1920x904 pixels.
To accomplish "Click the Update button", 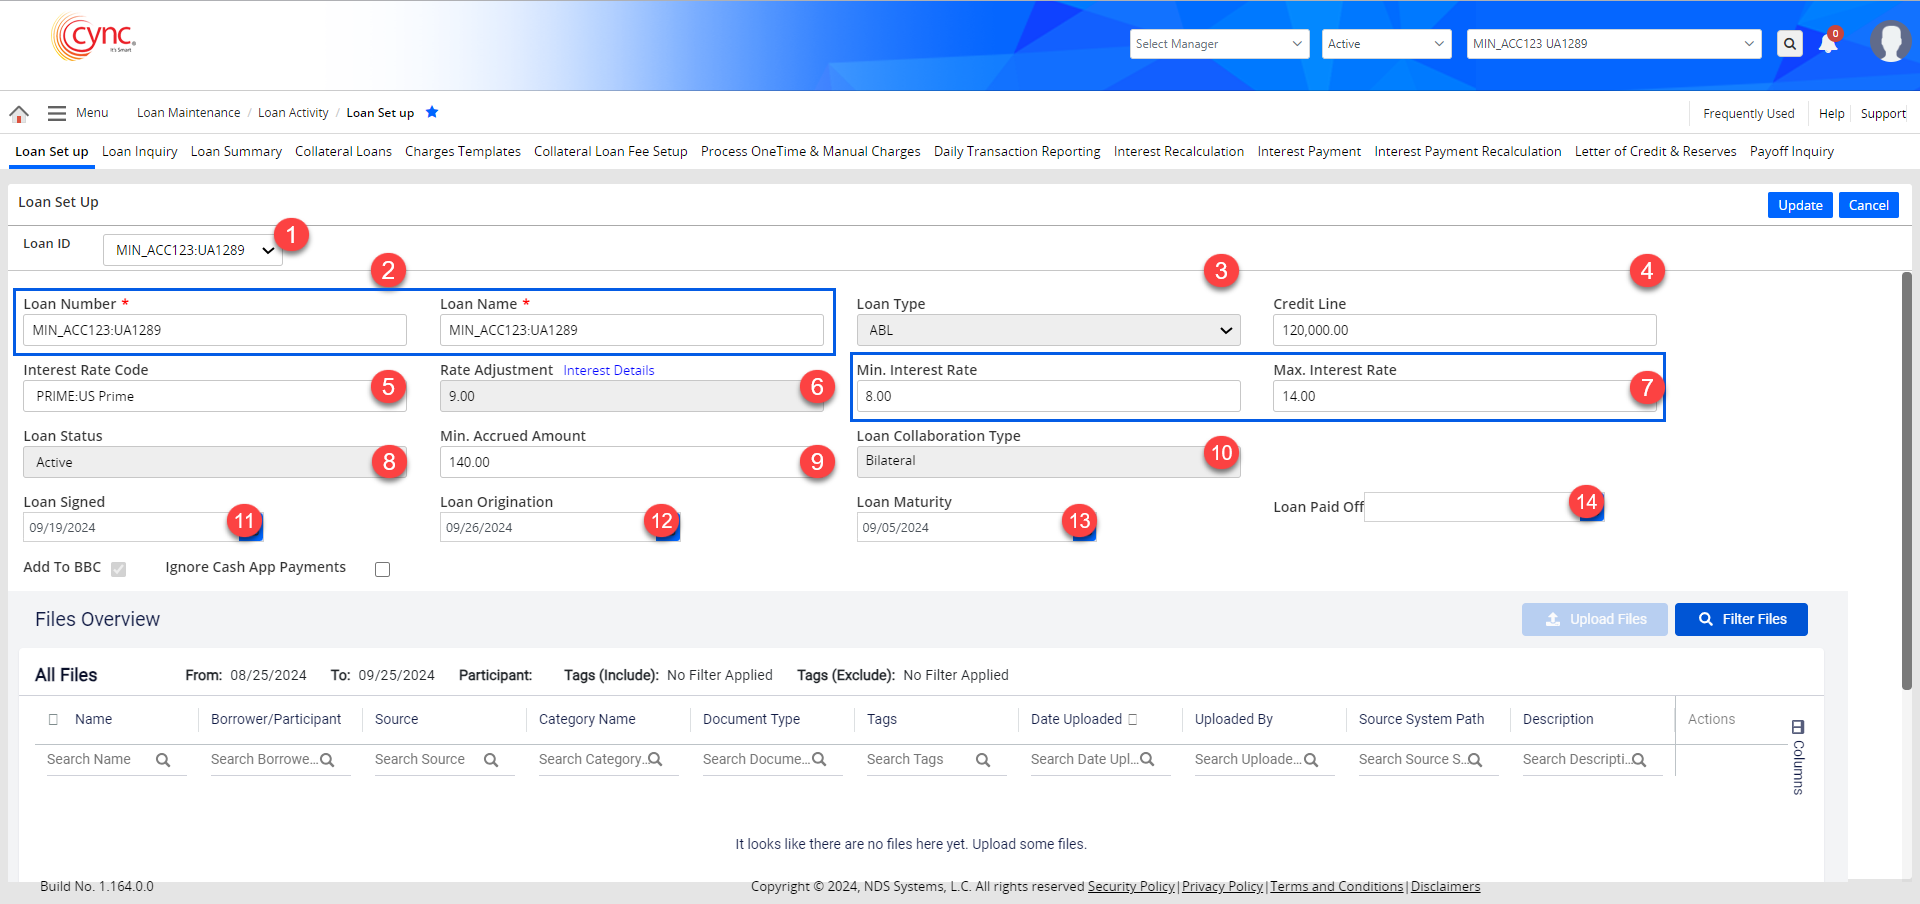I will (x=1799, y=205).
